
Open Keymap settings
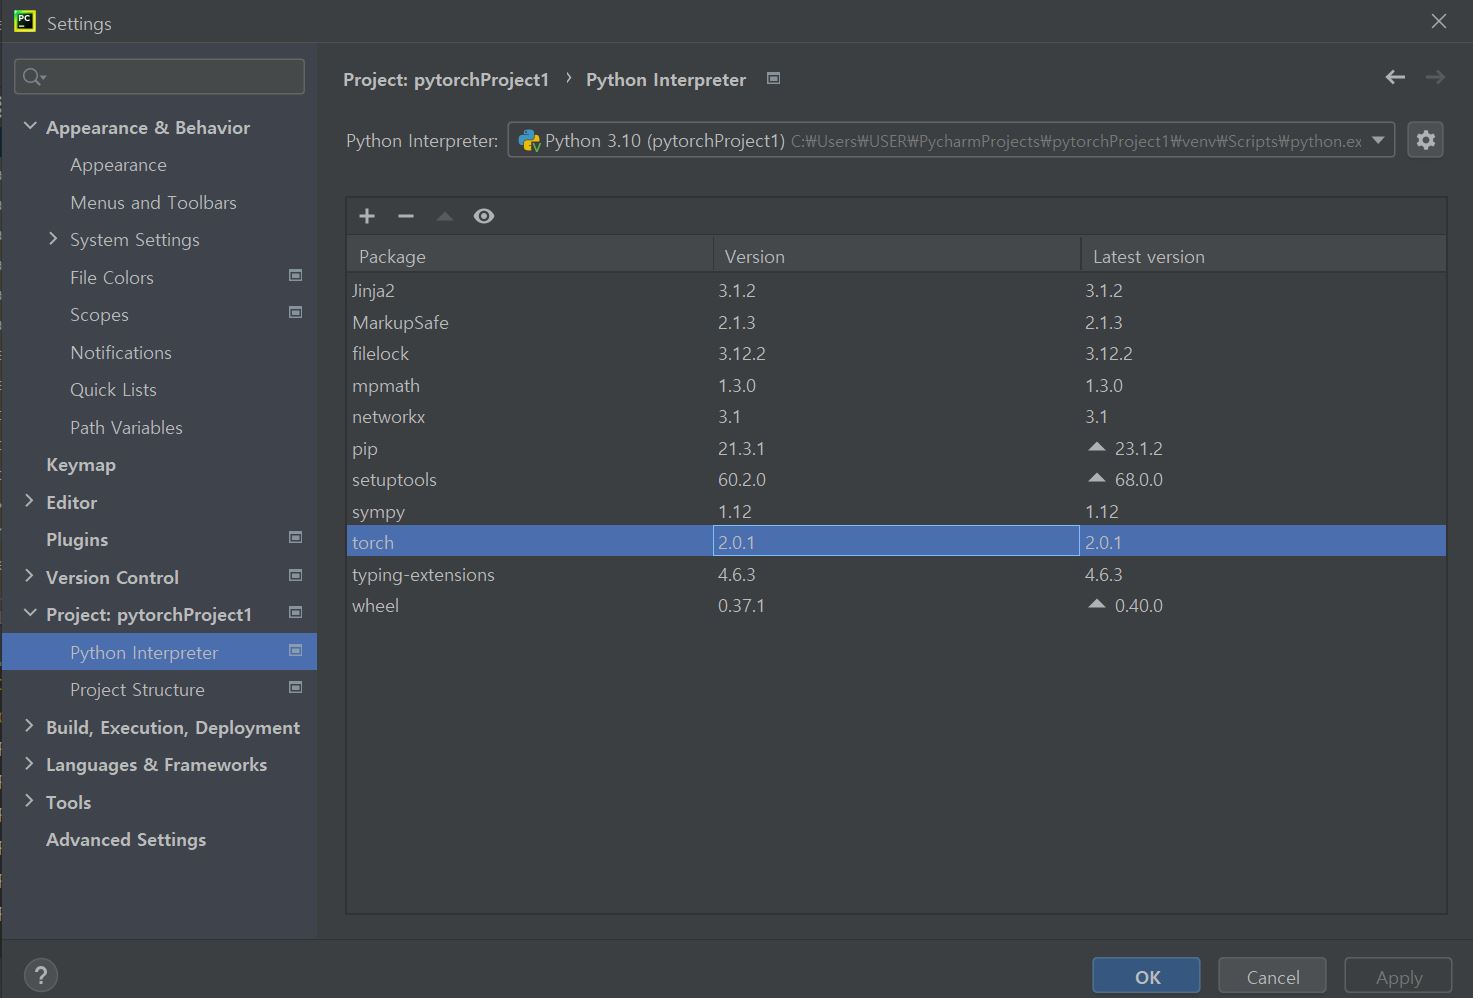click(81, 465)
